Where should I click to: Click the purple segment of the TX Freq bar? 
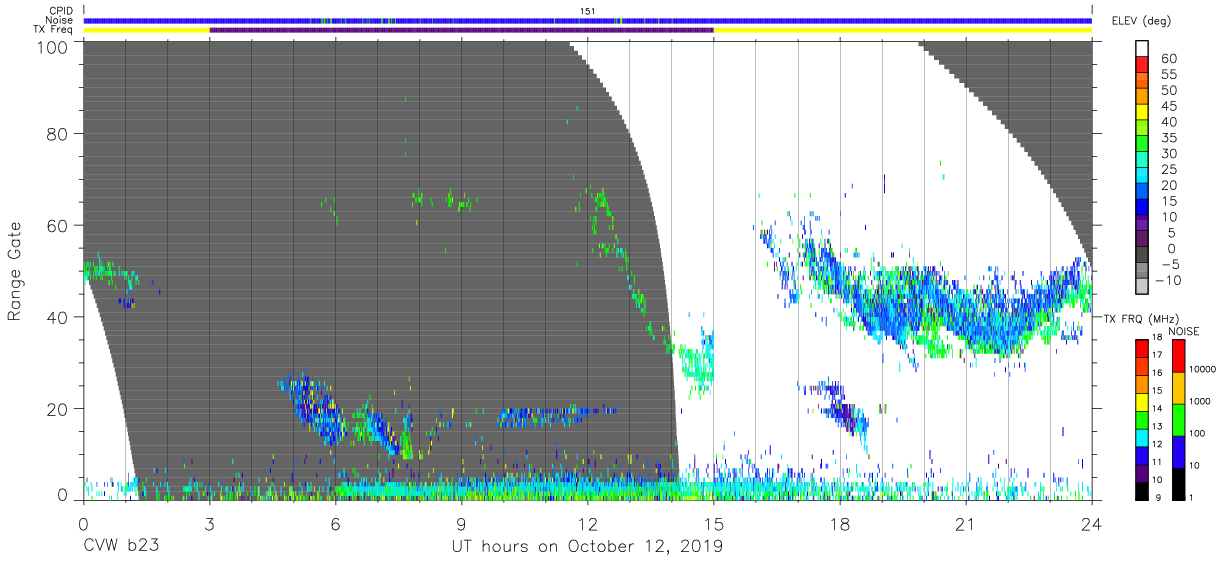coord(461,30)
